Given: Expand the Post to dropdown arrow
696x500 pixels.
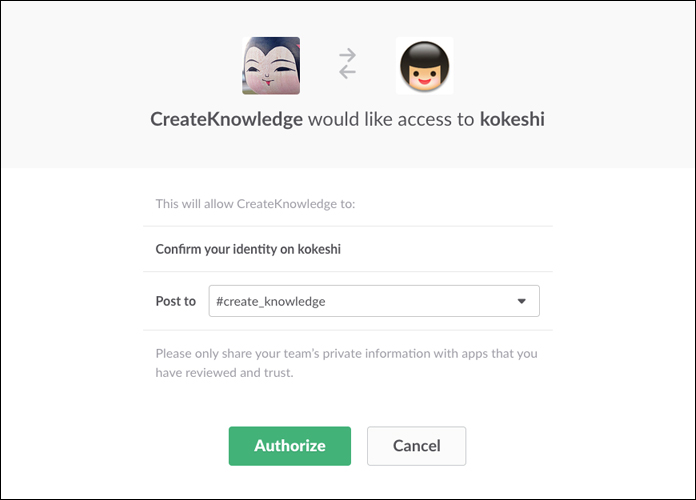Looking at the screenshot, I should coord(521,301).
